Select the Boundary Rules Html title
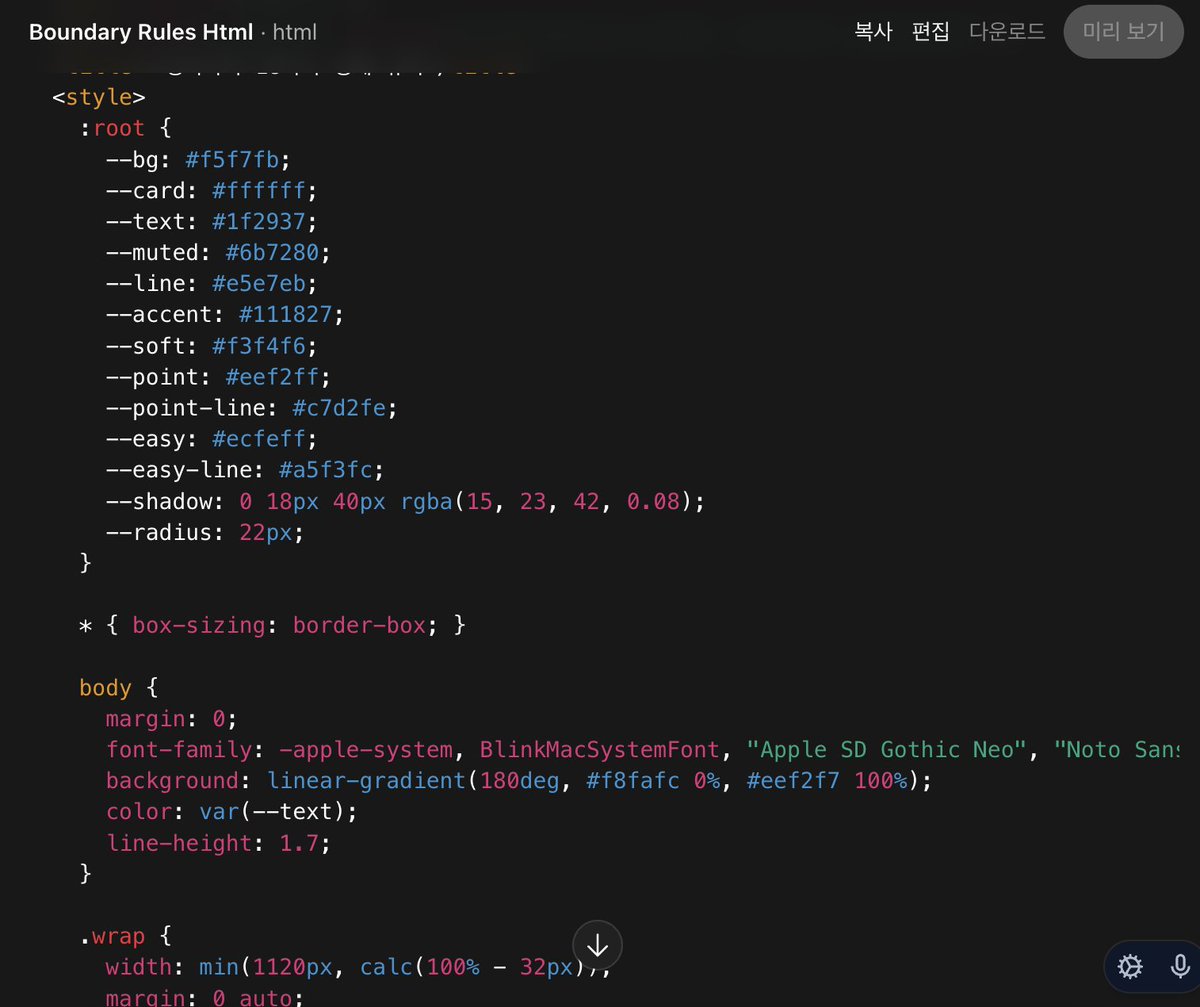1200x1007 pixels. tap(141, 32)
